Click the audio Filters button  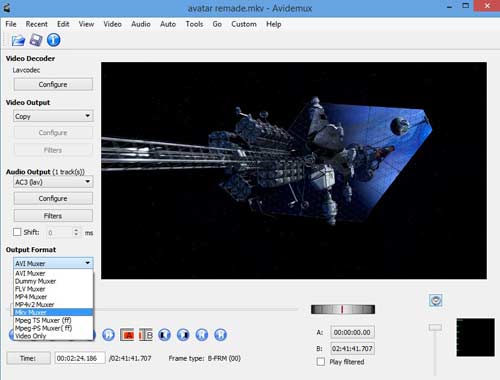click(53, 216)
